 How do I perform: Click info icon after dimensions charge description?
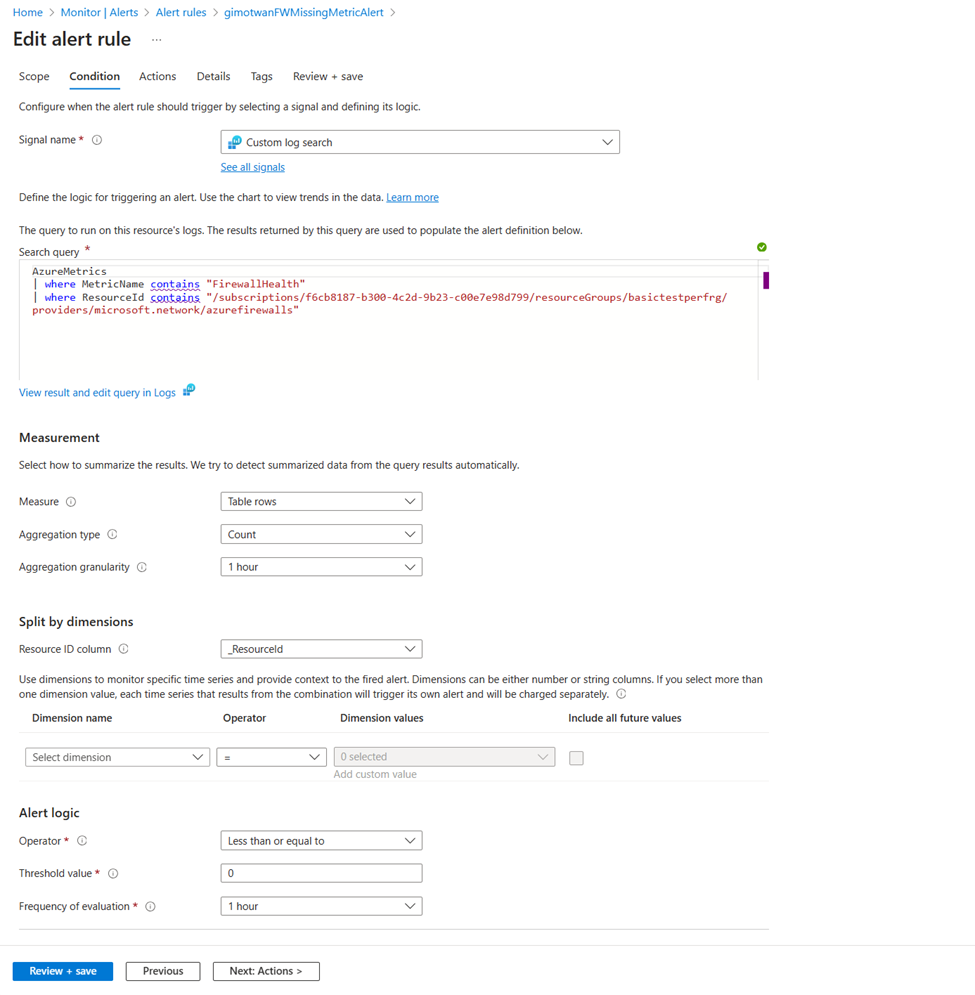pyautogui.click(x=621, y=694)
